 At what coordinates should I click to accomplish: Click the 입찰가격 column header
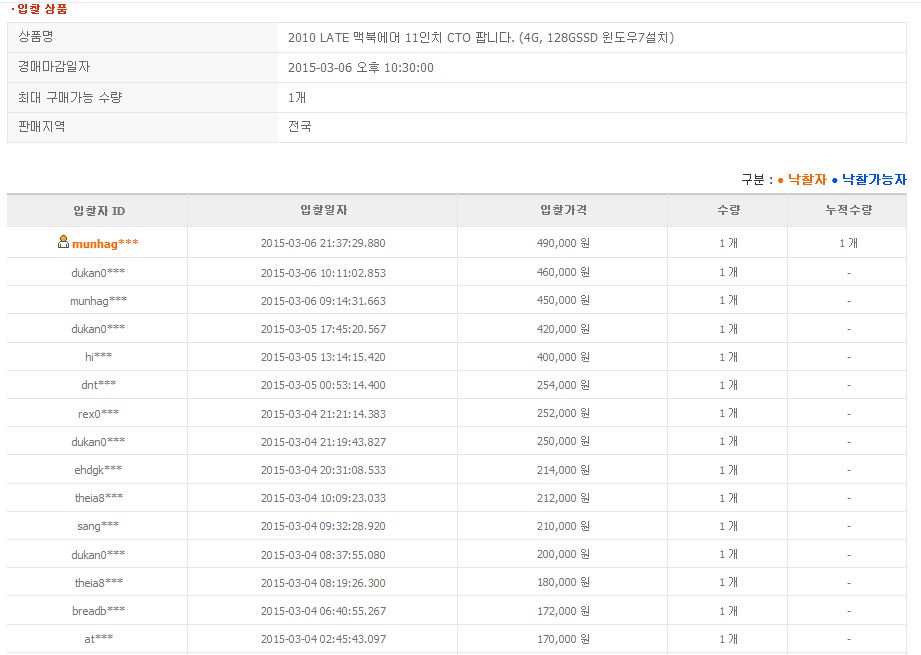pyautogui.click(x=563, y=210)
